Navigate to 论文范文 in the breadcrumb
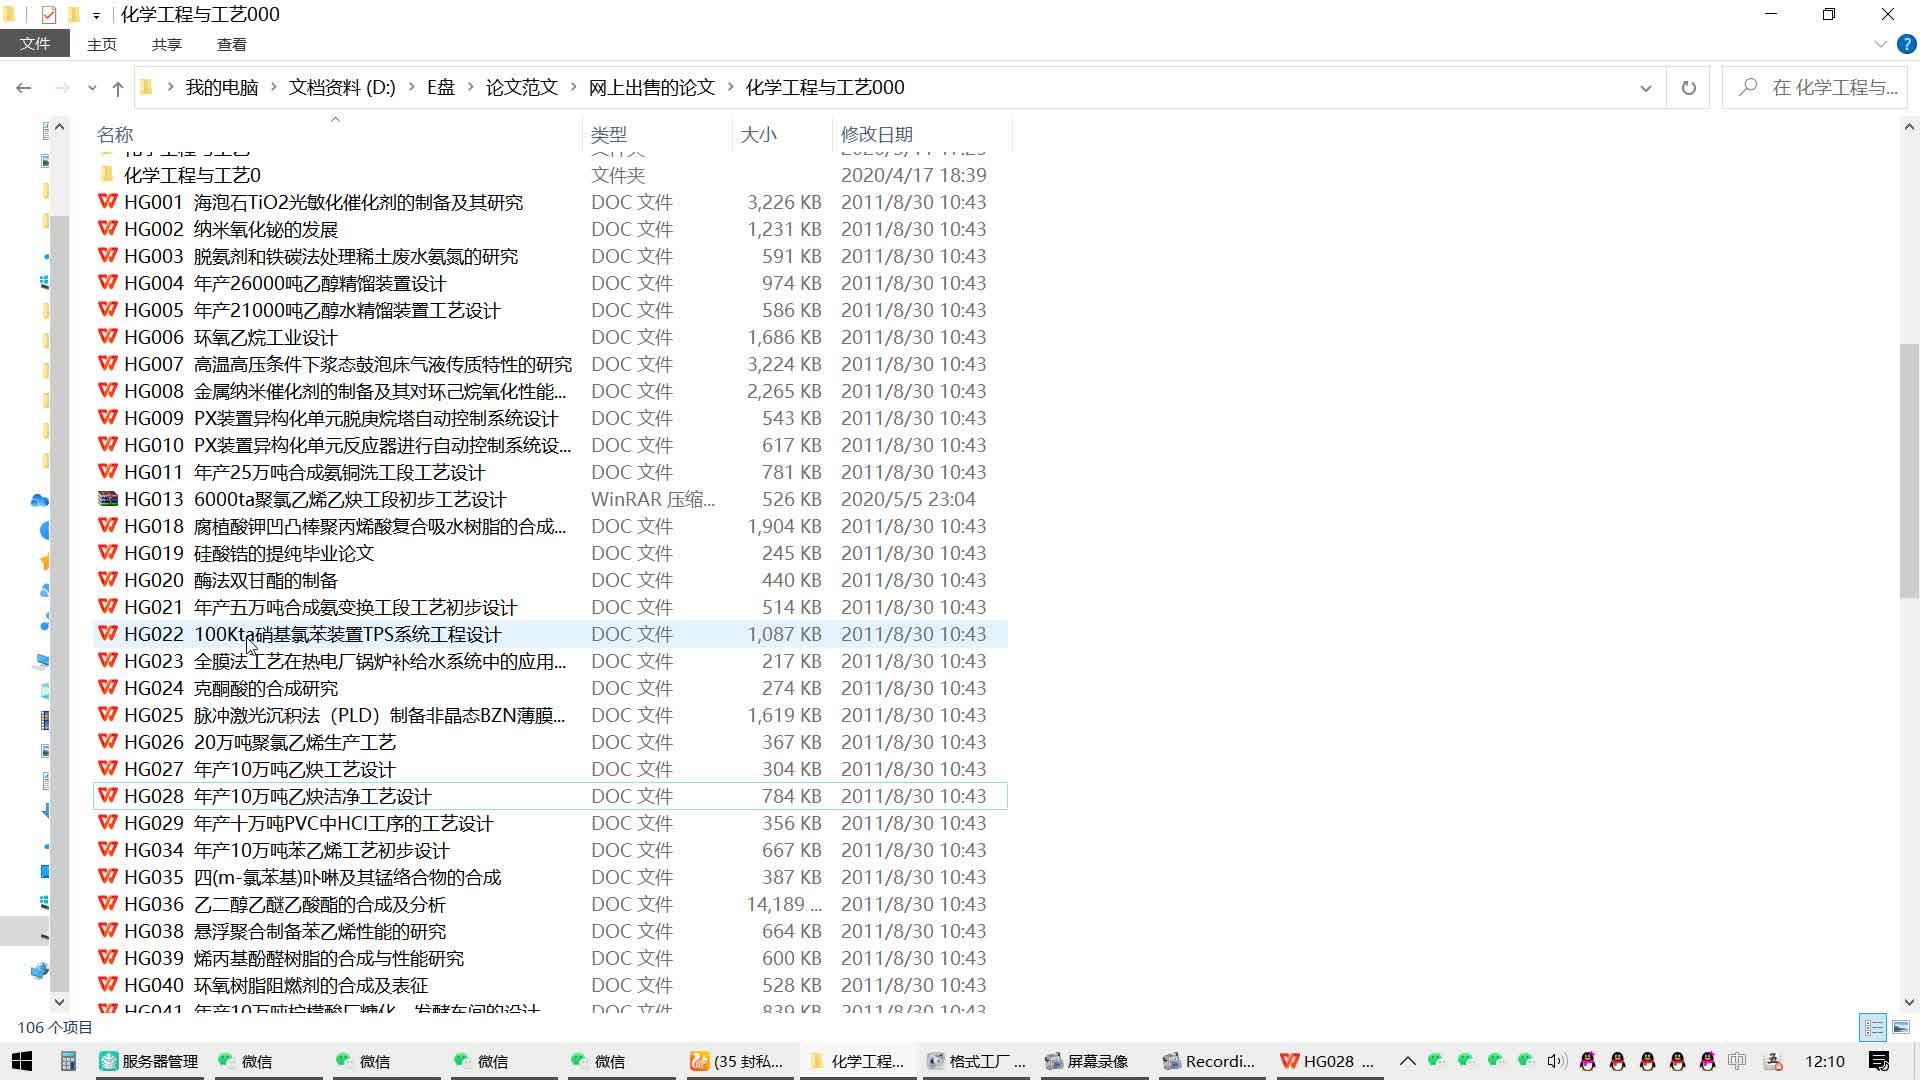 pyautogui.click(x=521, y=88)
